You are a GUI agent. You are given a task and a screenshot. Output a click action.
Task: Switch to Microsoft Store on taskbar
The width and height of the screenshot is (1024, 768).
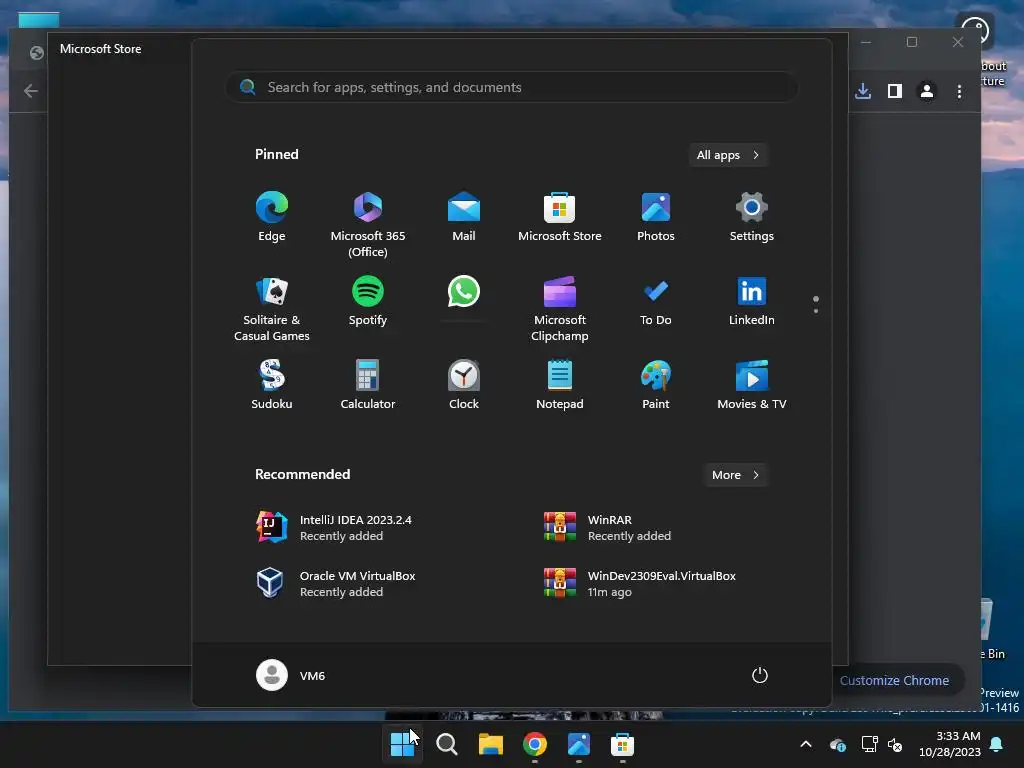click(x=622, y=744)
